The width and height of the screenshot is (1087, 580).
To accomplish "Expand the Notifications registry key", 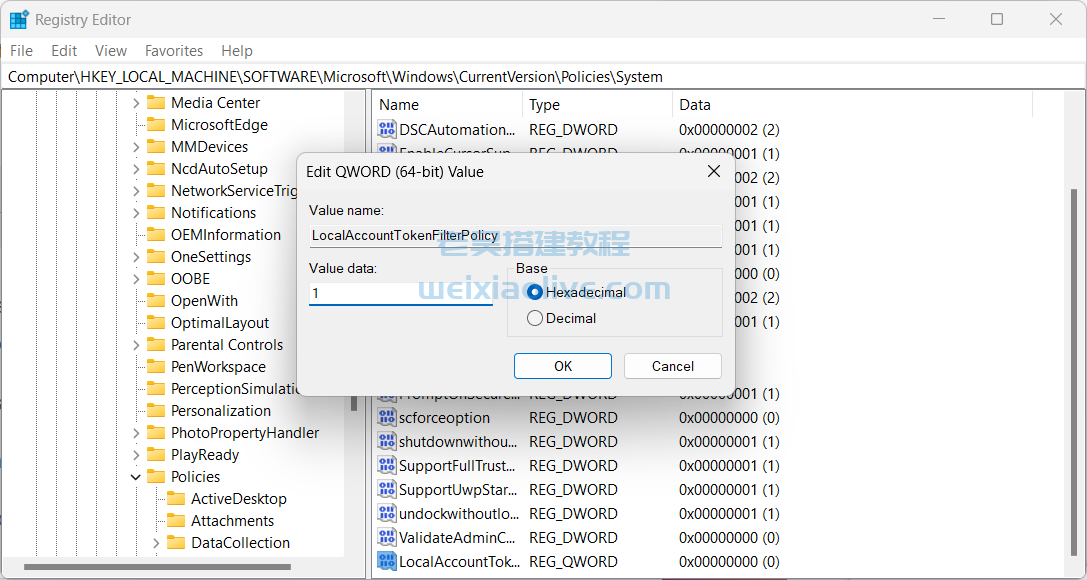I will tap(135, 212).
